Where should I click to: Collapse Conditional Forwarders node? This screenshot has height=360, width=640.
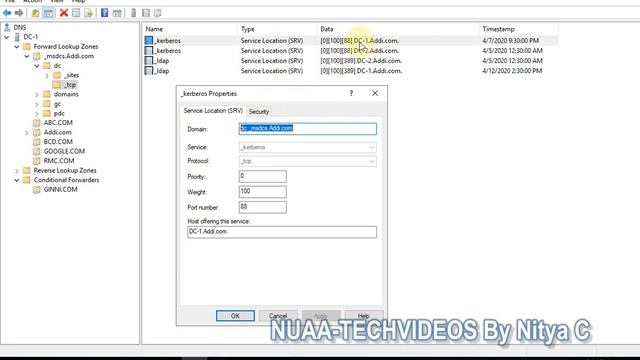[17, 180]
